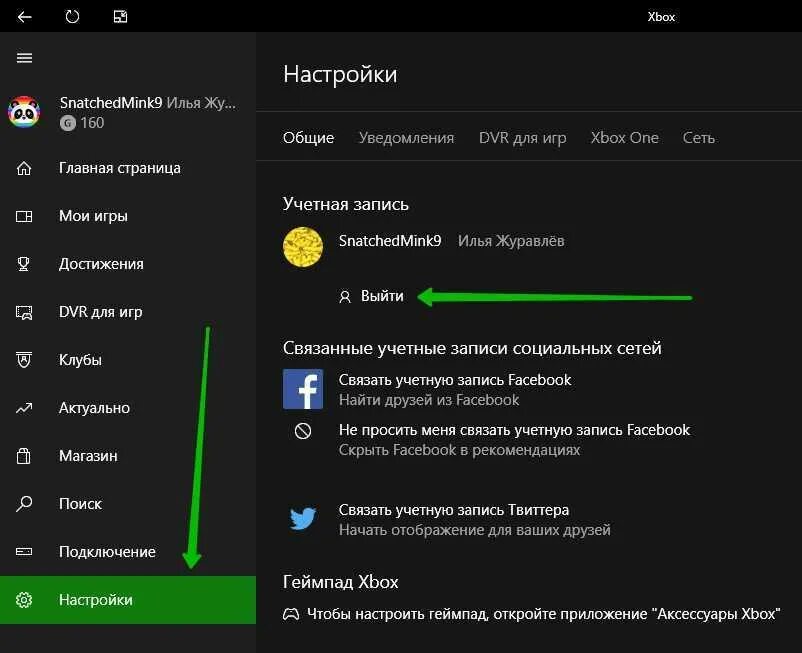Click the Аксессуары Xbox gamepad message
This screenshot has width=802, height=653.
[544, 614]
